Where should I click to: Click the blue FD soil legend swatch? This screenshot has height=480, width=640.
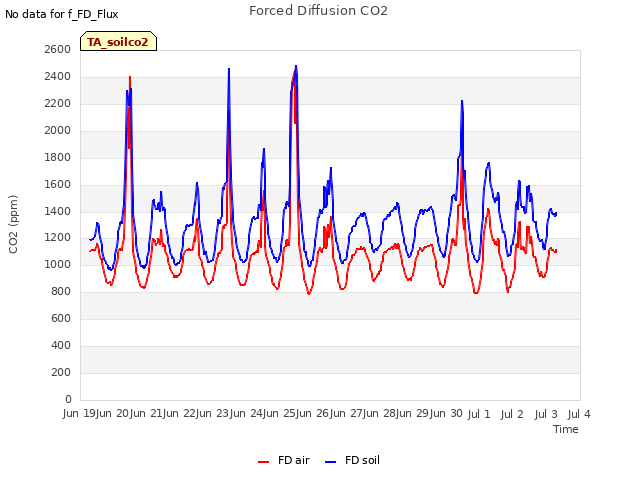point(331,462)
